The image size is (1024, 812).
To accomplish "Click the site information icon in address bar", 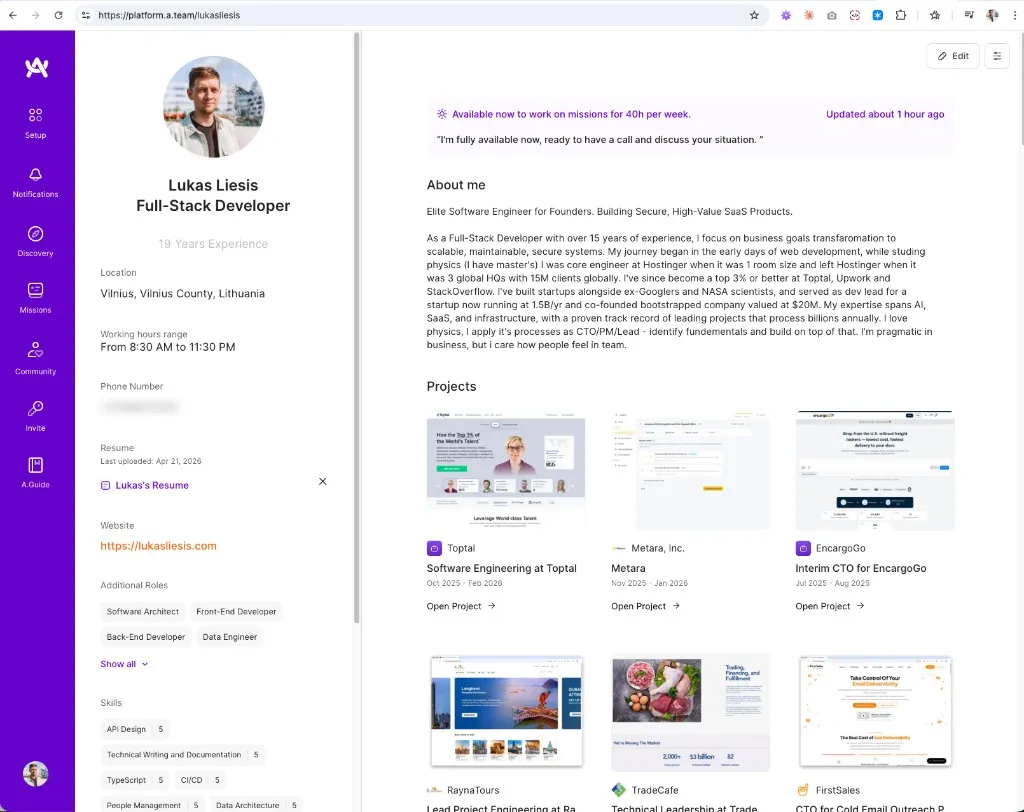I will [86, 15].
